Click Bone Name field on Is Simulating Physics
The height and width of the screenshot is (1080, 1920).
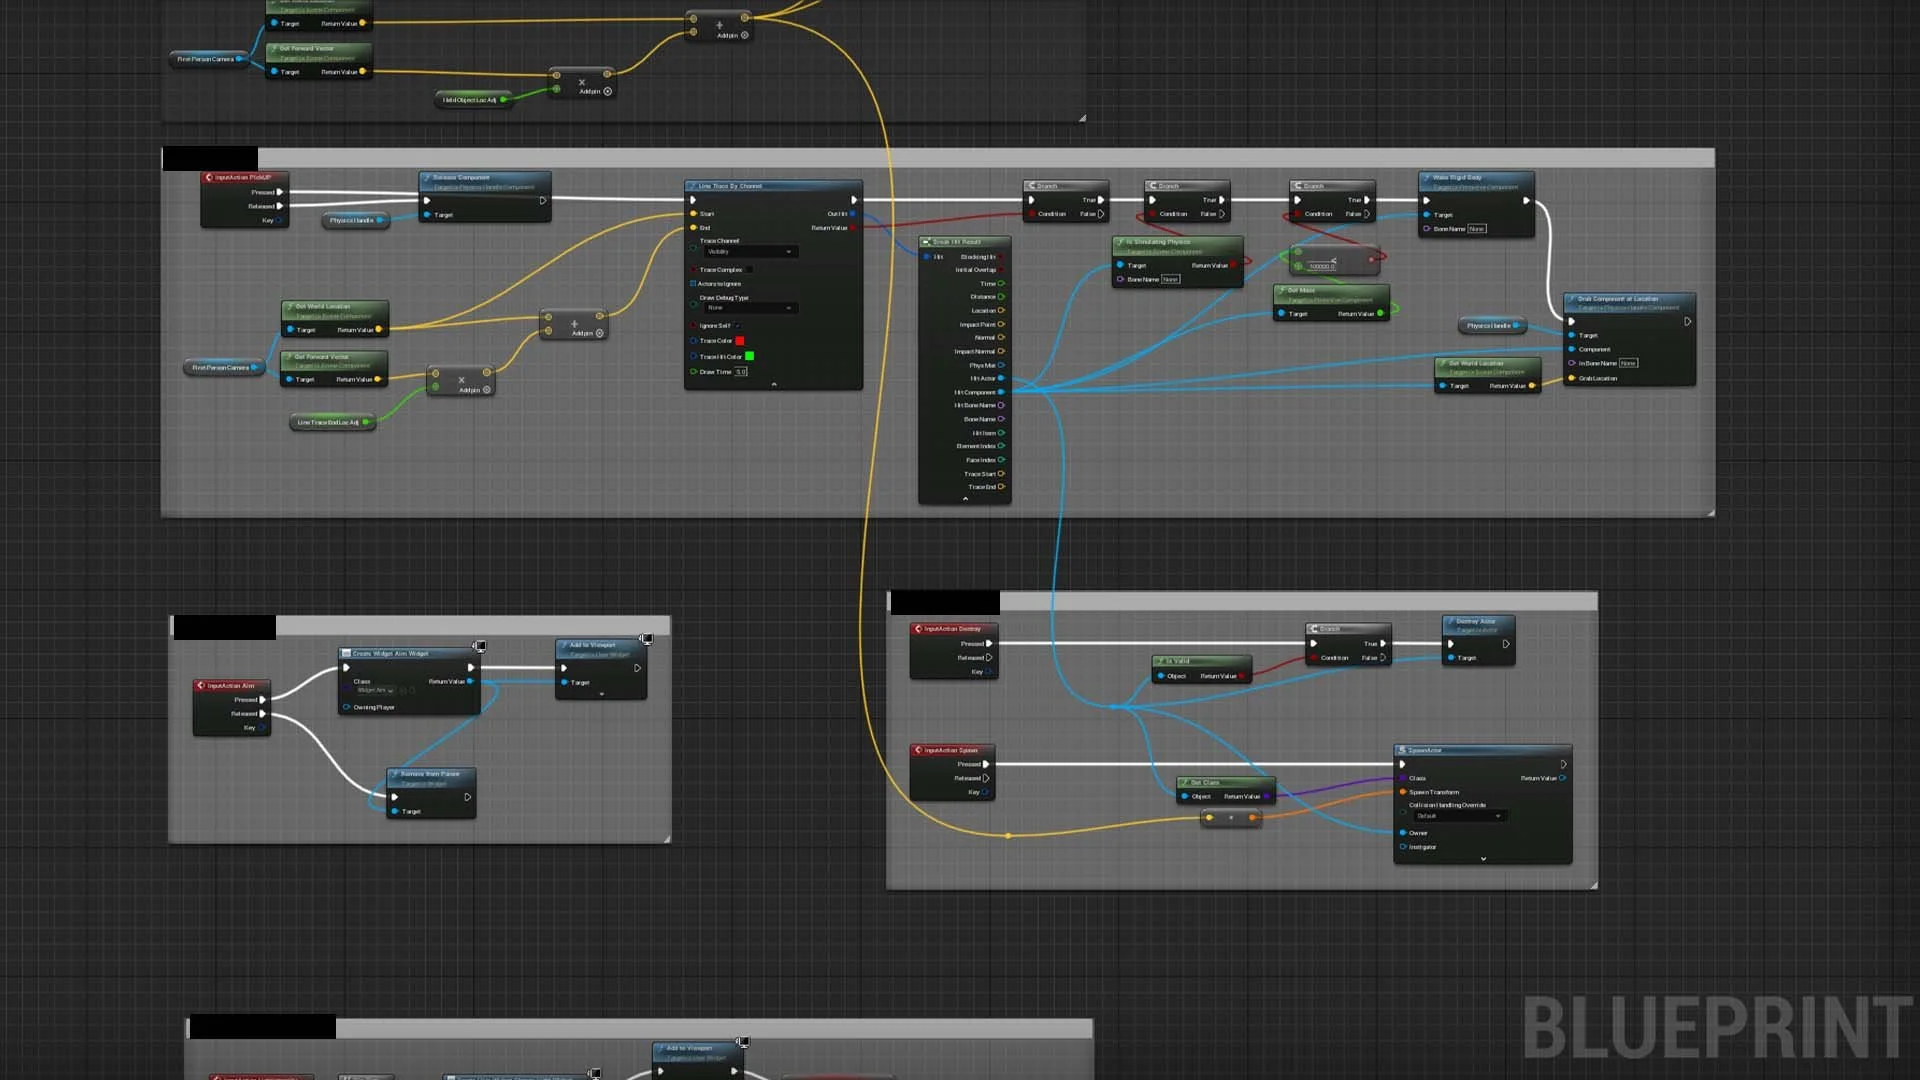pos(1170,280)
